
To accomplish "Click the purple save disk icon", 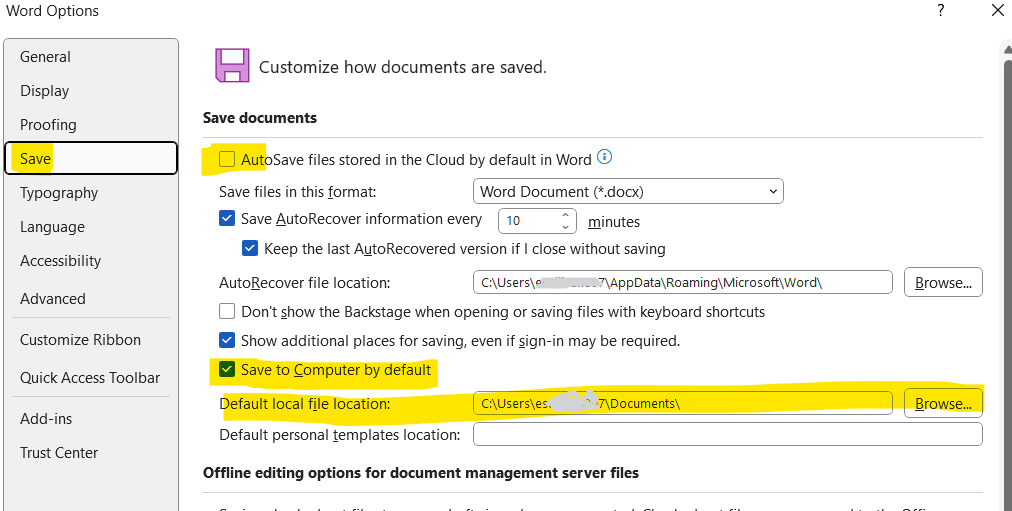I will pyautogui.click(x=232, y=65).
